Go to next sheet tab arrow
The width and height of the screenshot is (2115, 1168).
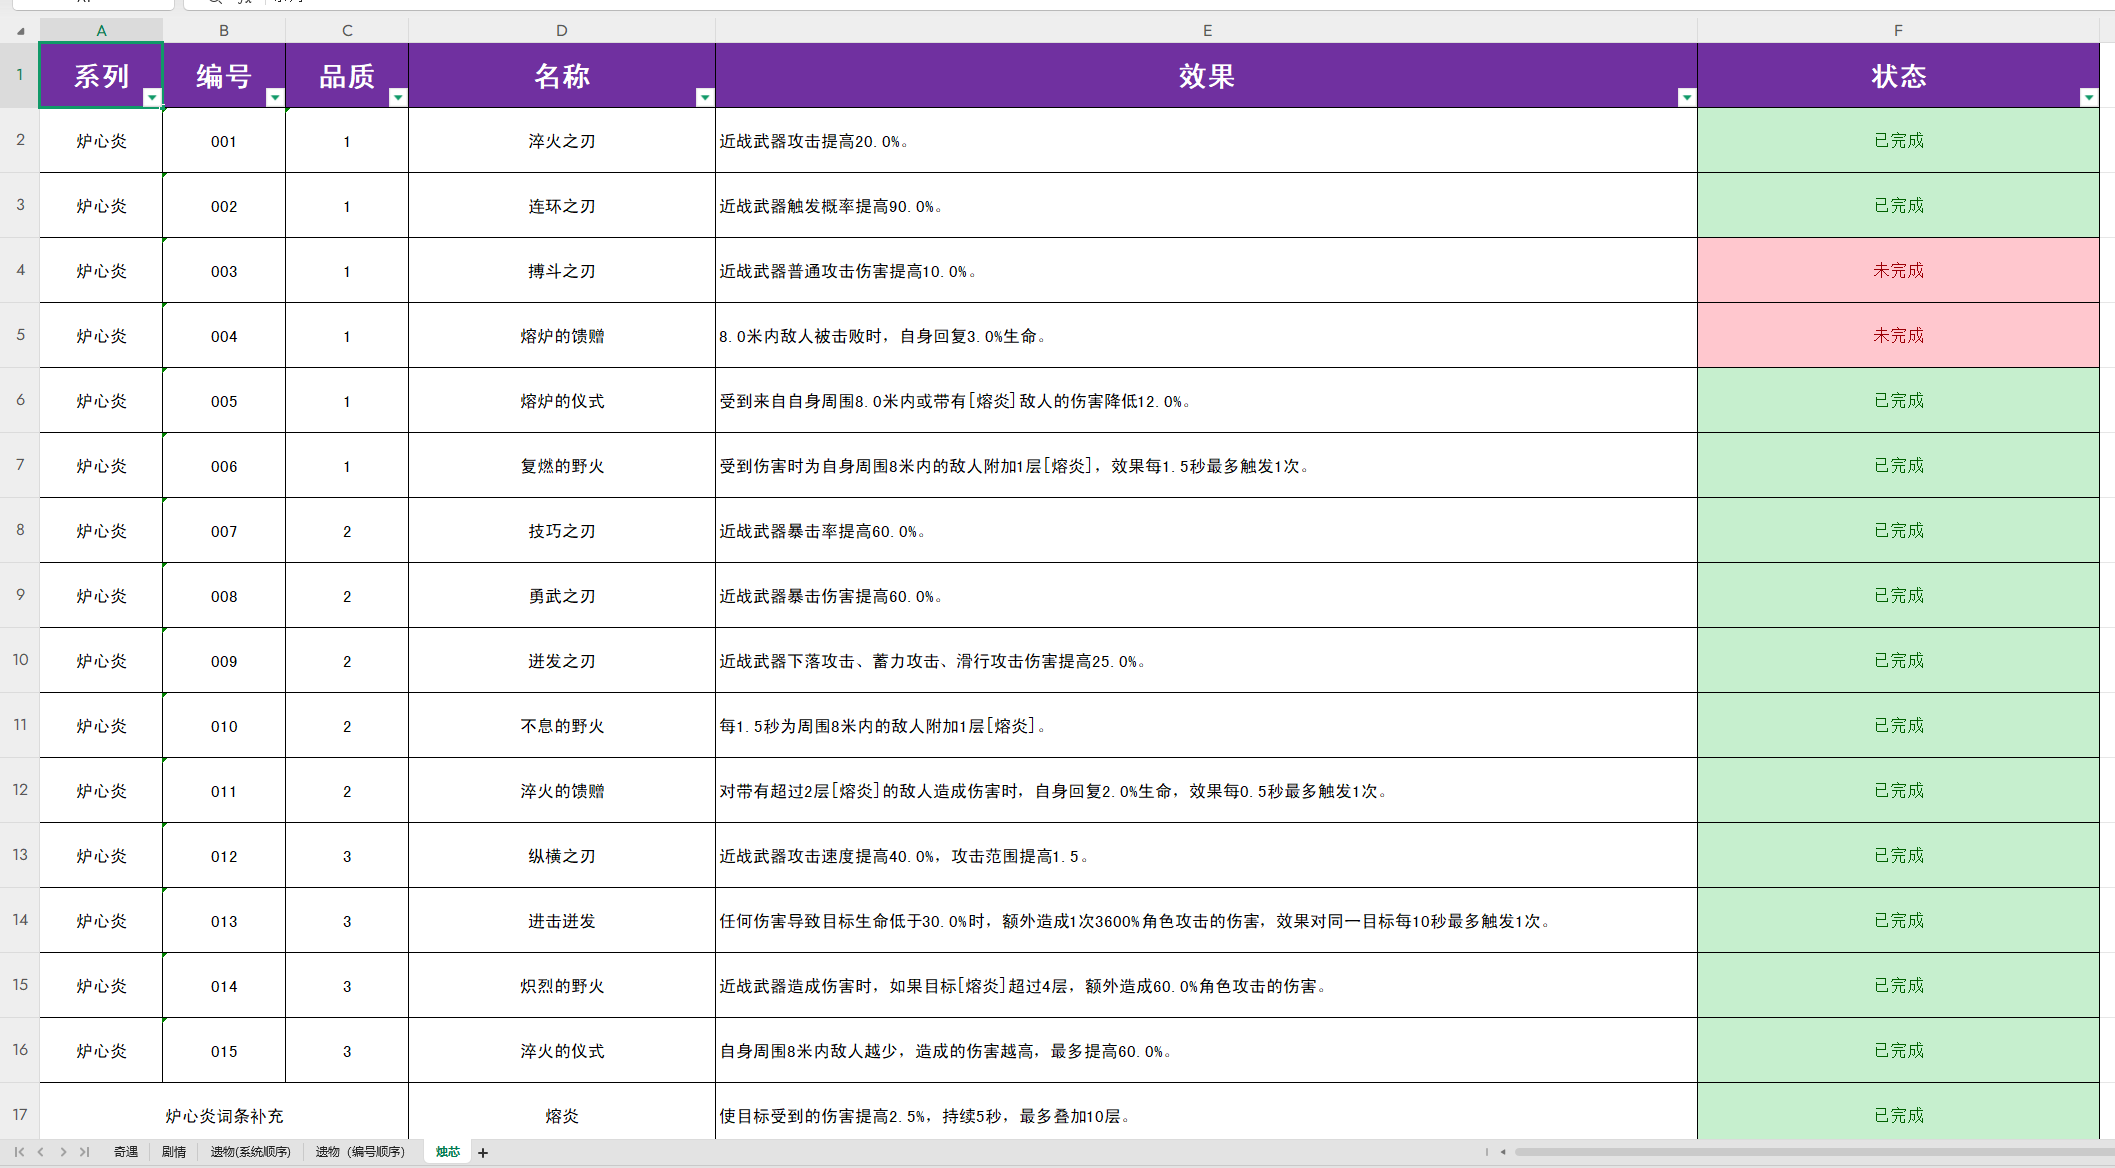pos(63,1152)
